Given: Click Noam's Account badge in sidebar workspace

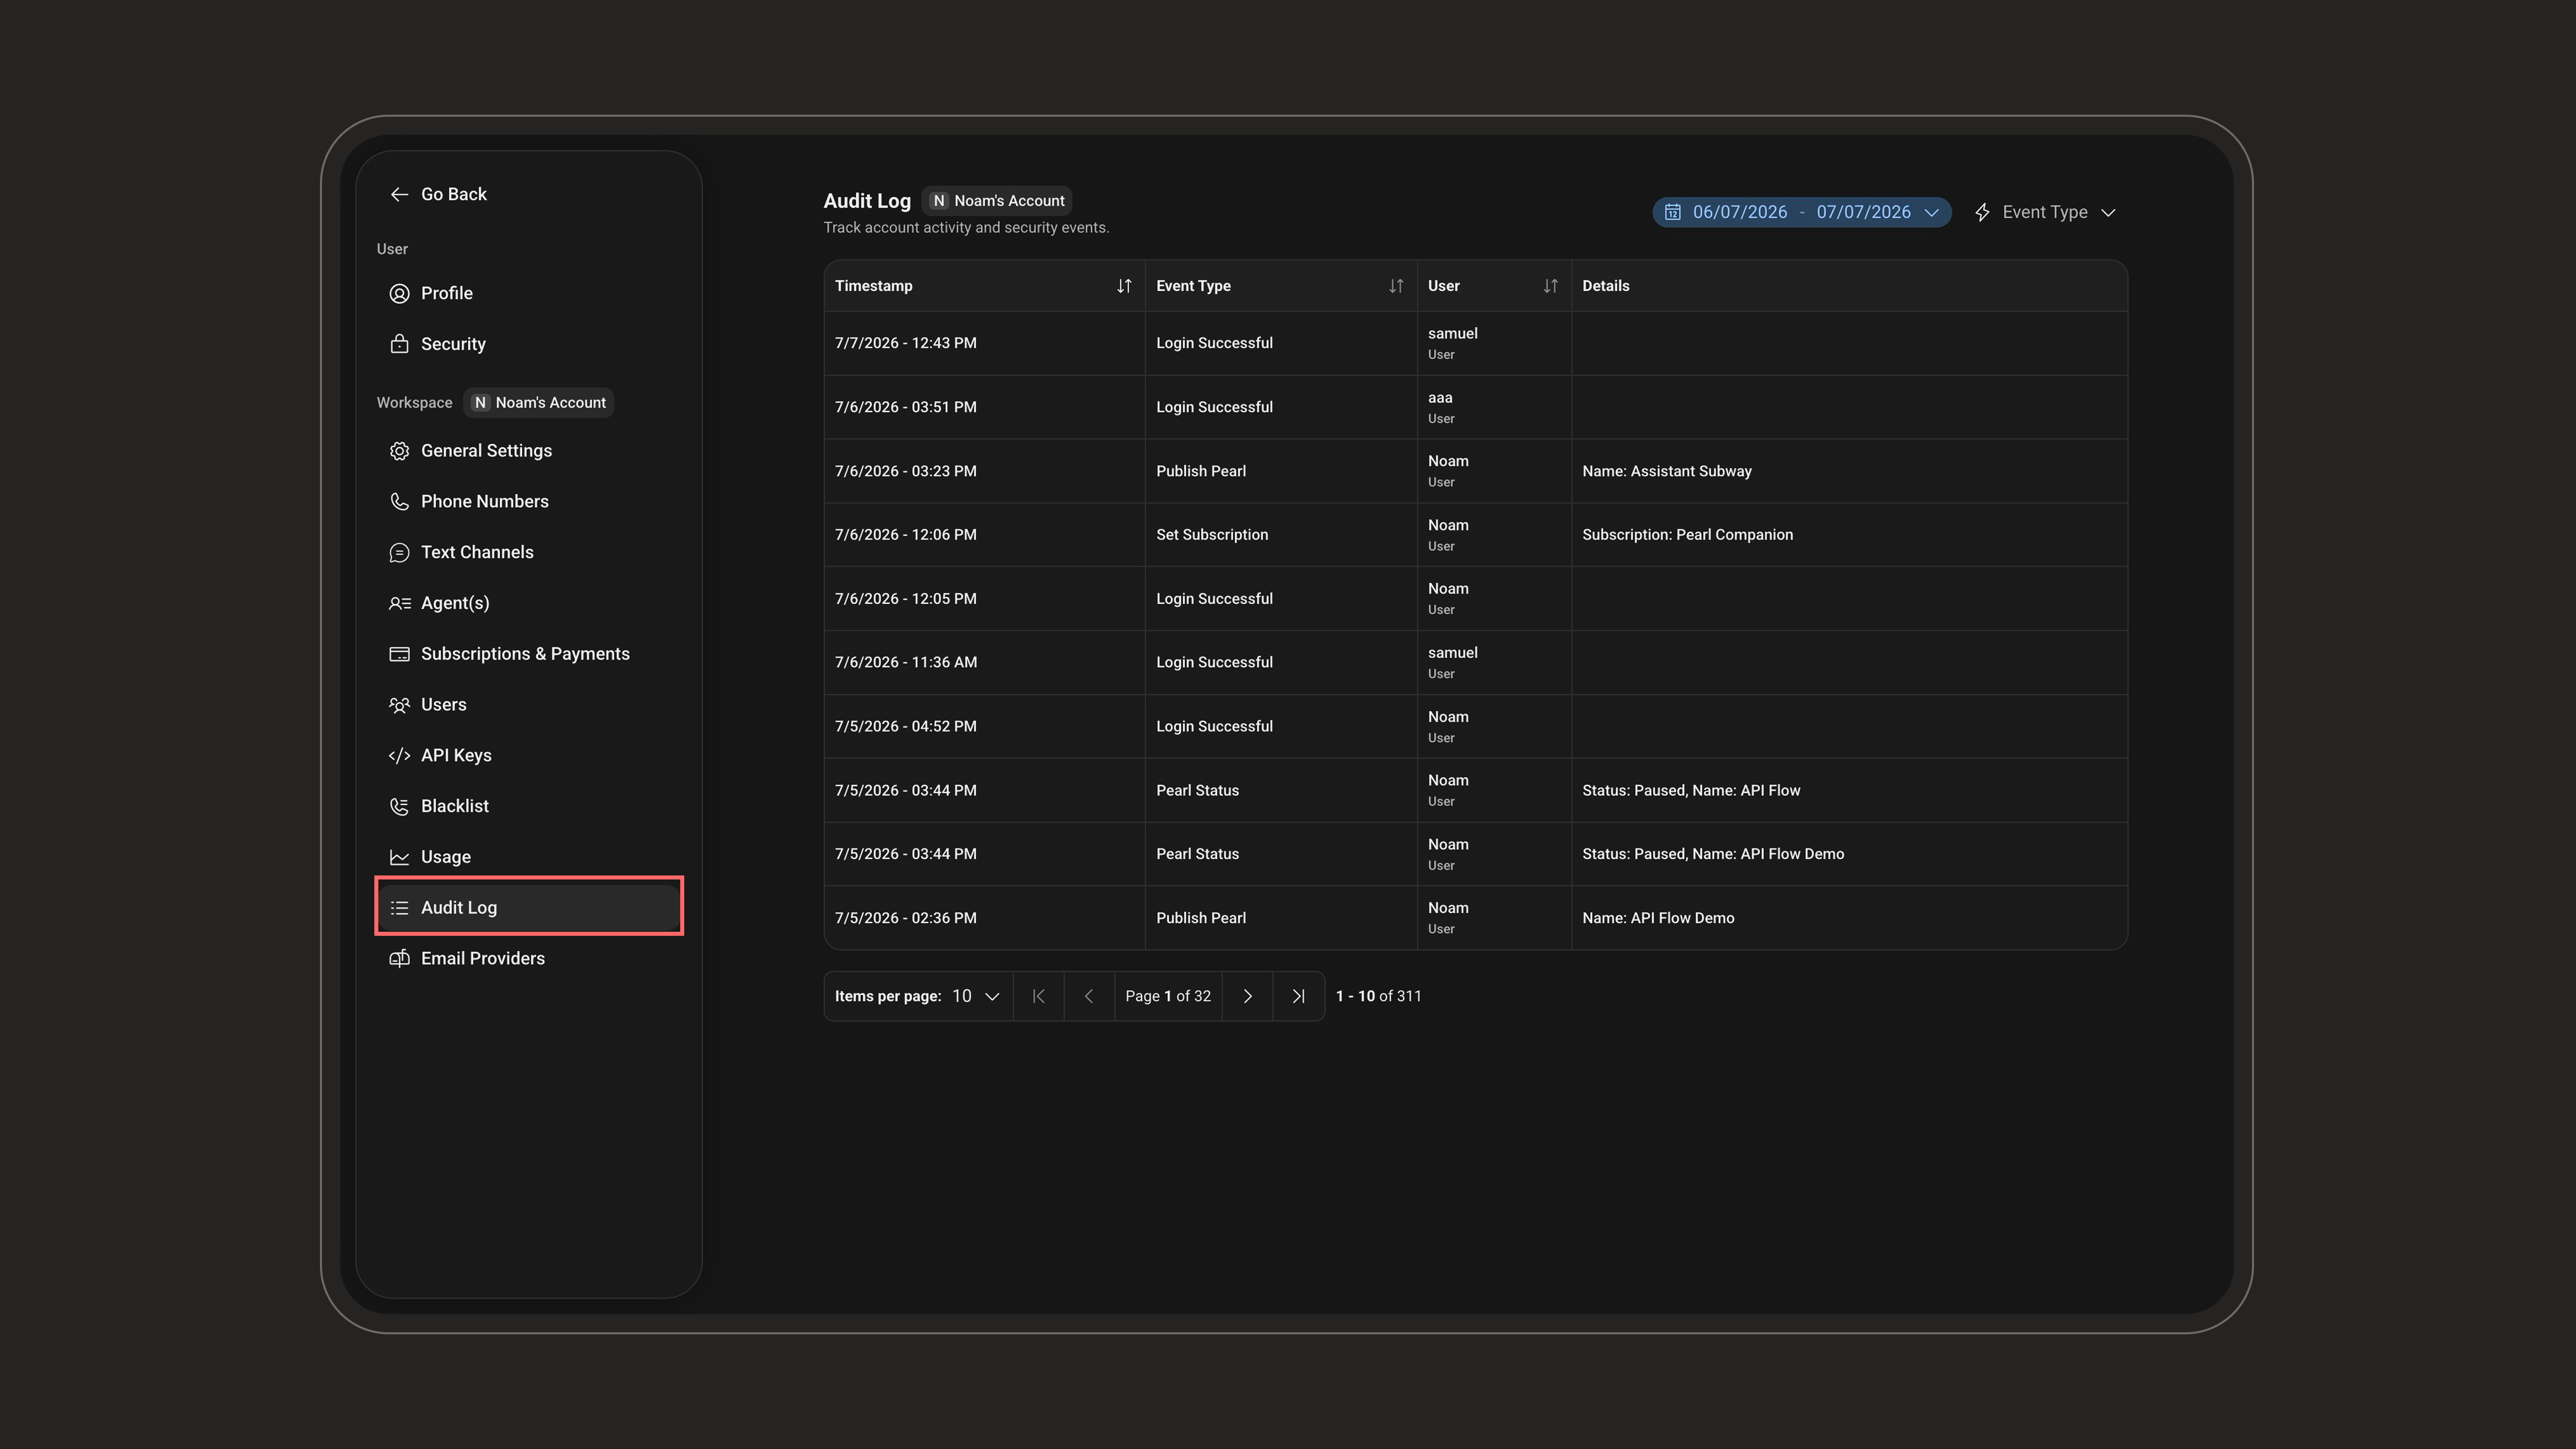Looking at the screenshot, I should click(x=539, y=402).
